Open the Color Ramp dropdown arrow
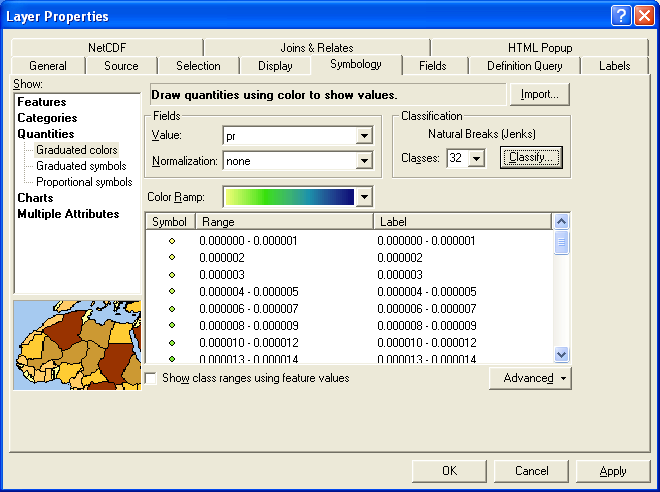The width and height of the screenshot is (660, 492). tap(364, 198)
